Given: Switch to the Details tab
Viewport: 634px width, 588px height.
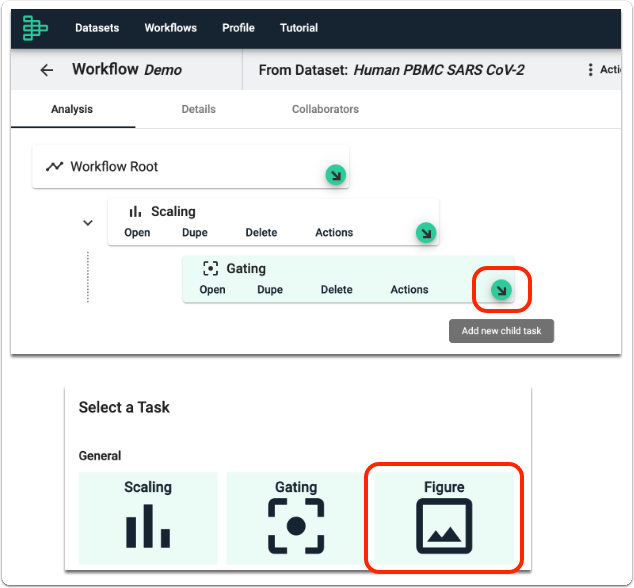Looking at the screenshot, I should pos(199,109).
